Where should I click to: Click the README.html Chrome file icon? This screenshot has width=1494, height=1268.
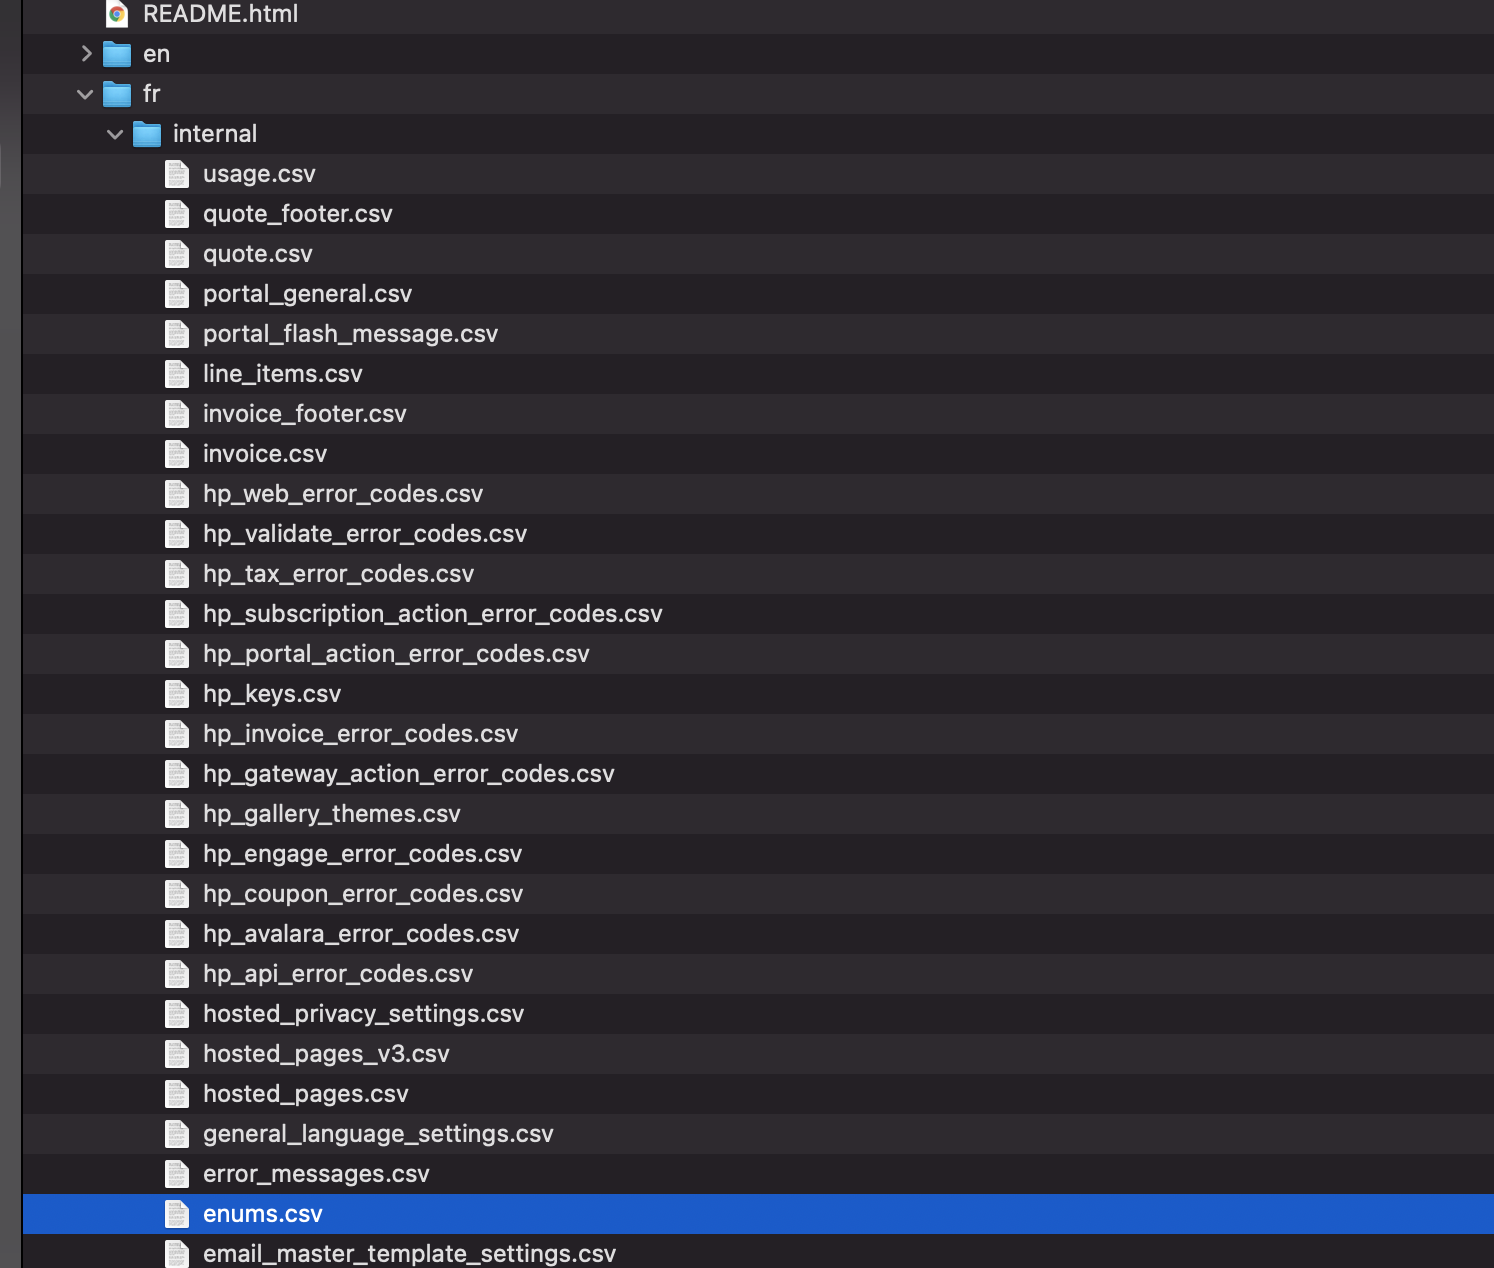pos(117,14)
